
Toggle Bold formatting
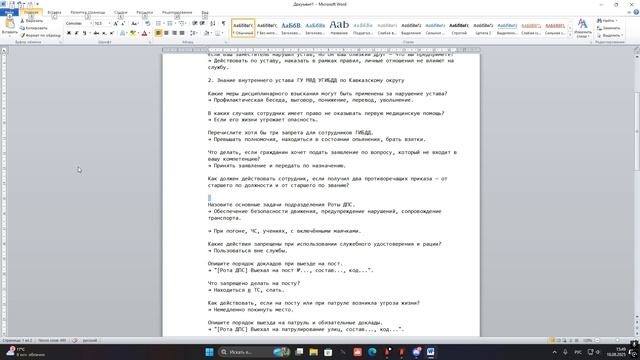click(x=69, y=33)
